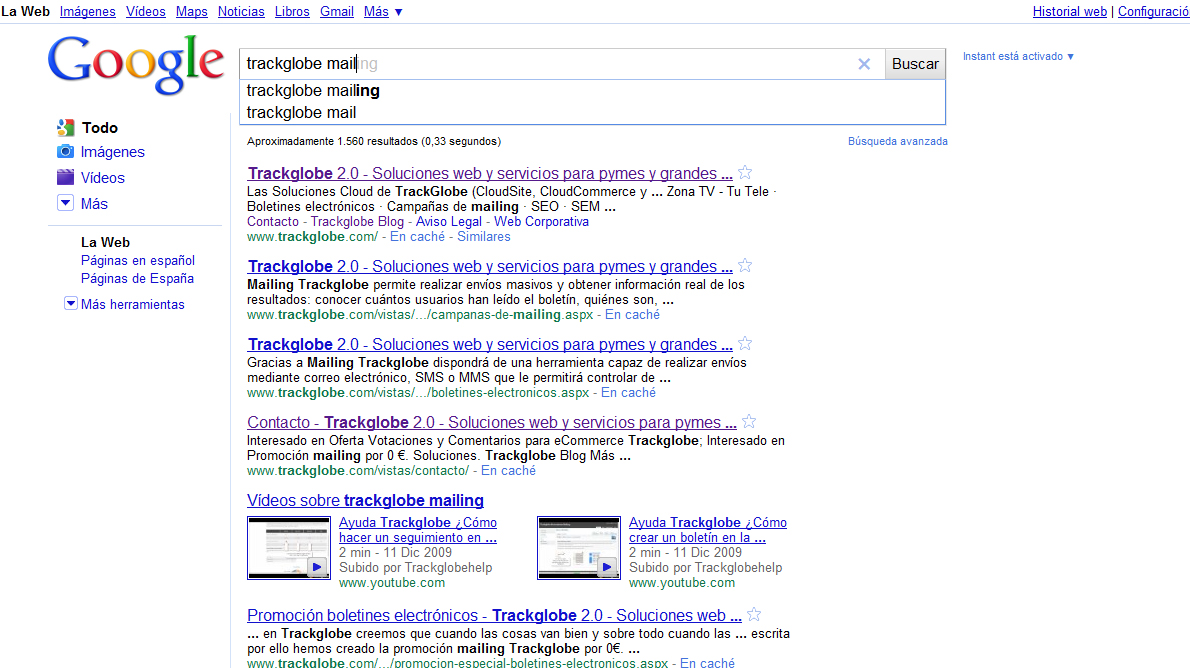Open En caché for boletines-electronicos result
The image size is (1190, 668).
coord(628,393)
